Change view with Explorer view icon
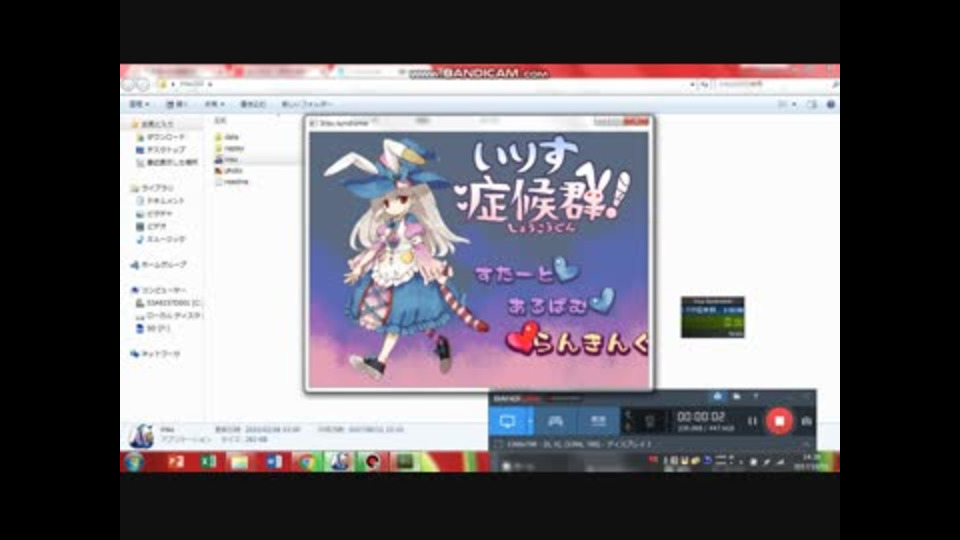This screenshot has height=540, width=960. 783,105
